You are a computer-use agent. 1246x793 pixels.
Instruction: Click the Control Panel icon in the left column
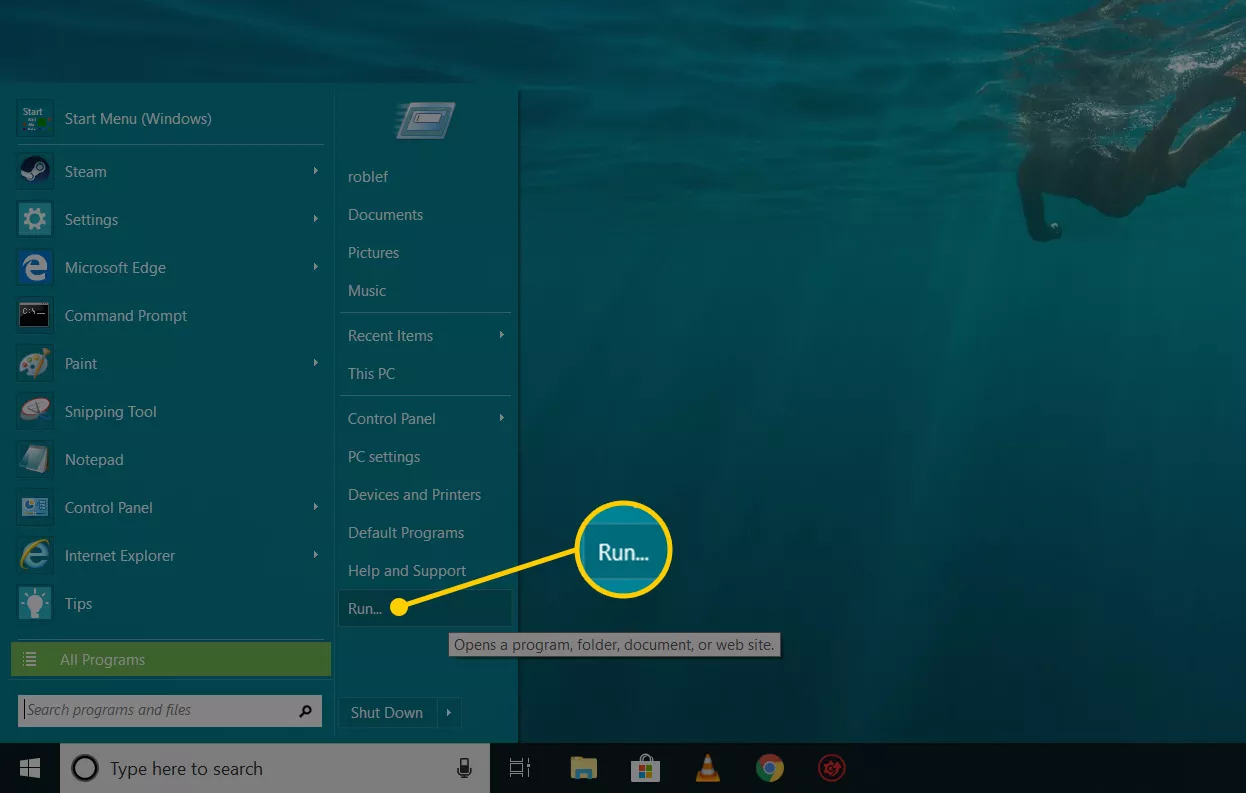click(x=35, y=507)
